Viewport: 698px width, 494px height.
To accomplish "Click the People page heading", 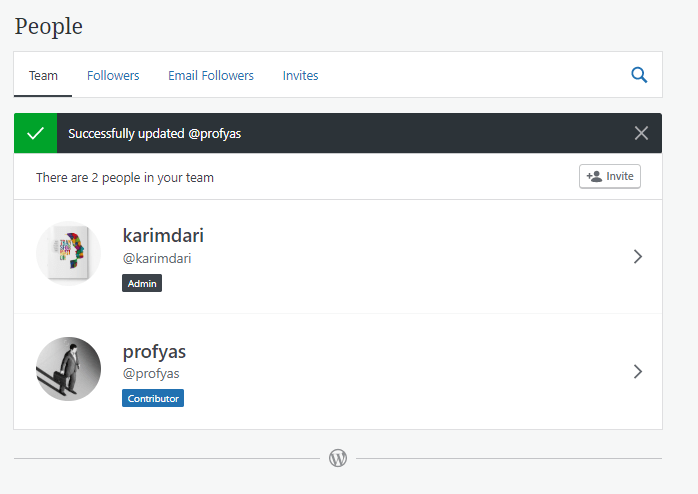I will pos(49,26).
